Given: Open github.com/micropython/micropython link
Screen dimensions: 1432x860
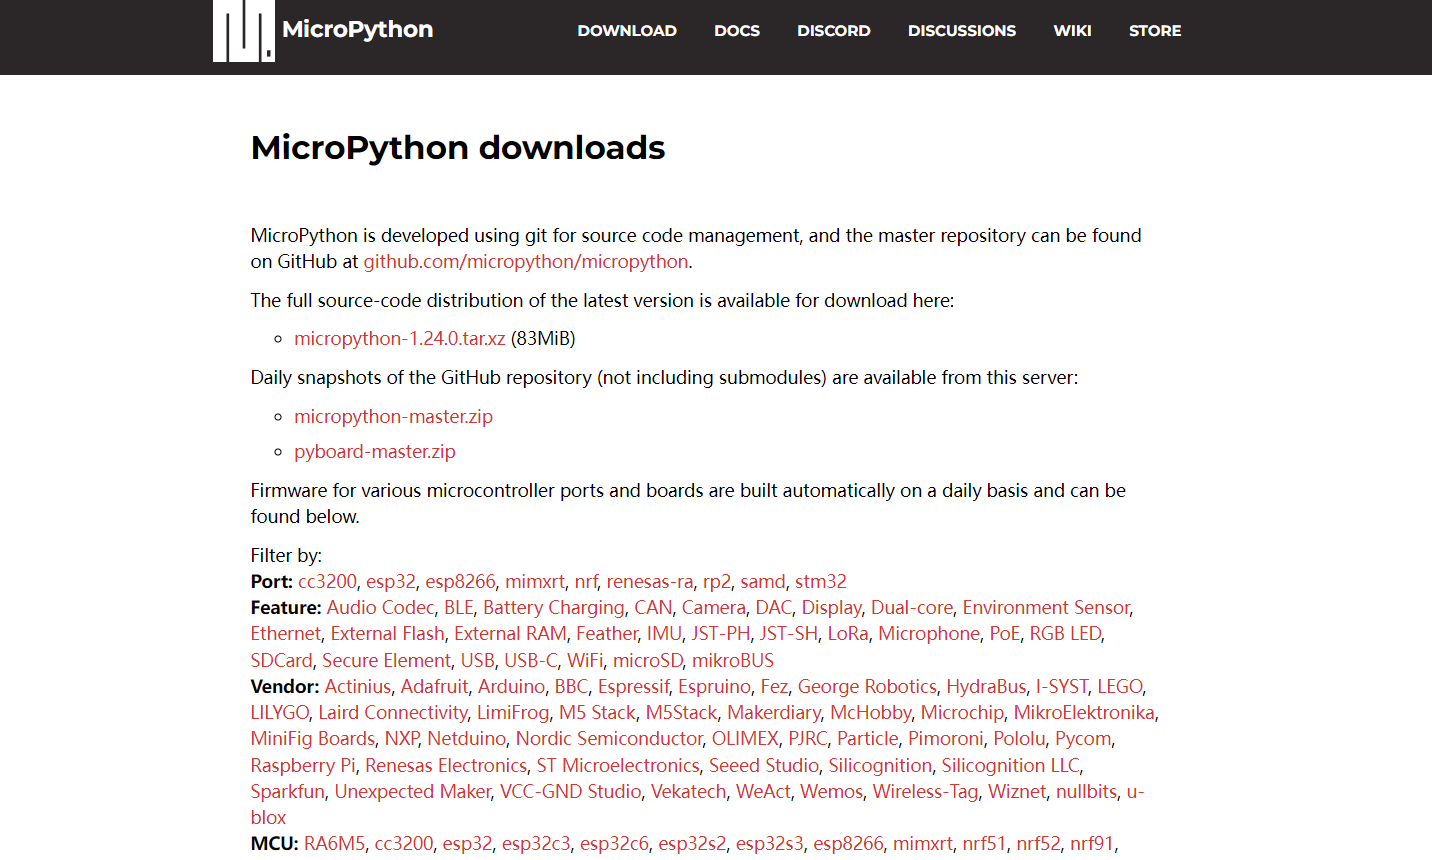Looking at the screenshot, I should (526, 262).
